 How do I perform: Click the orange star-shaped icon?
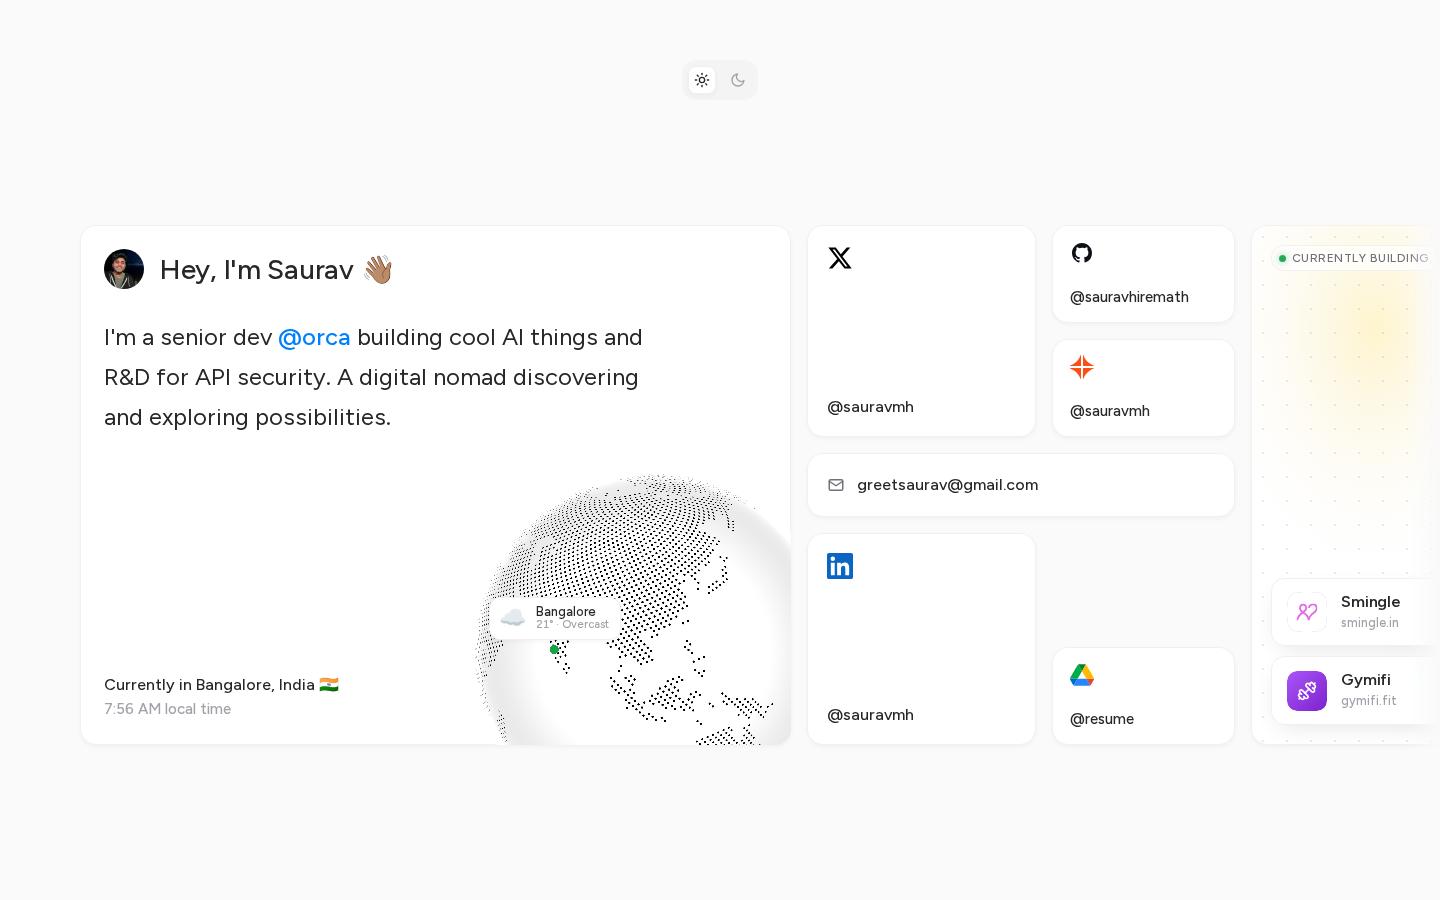1082,367
